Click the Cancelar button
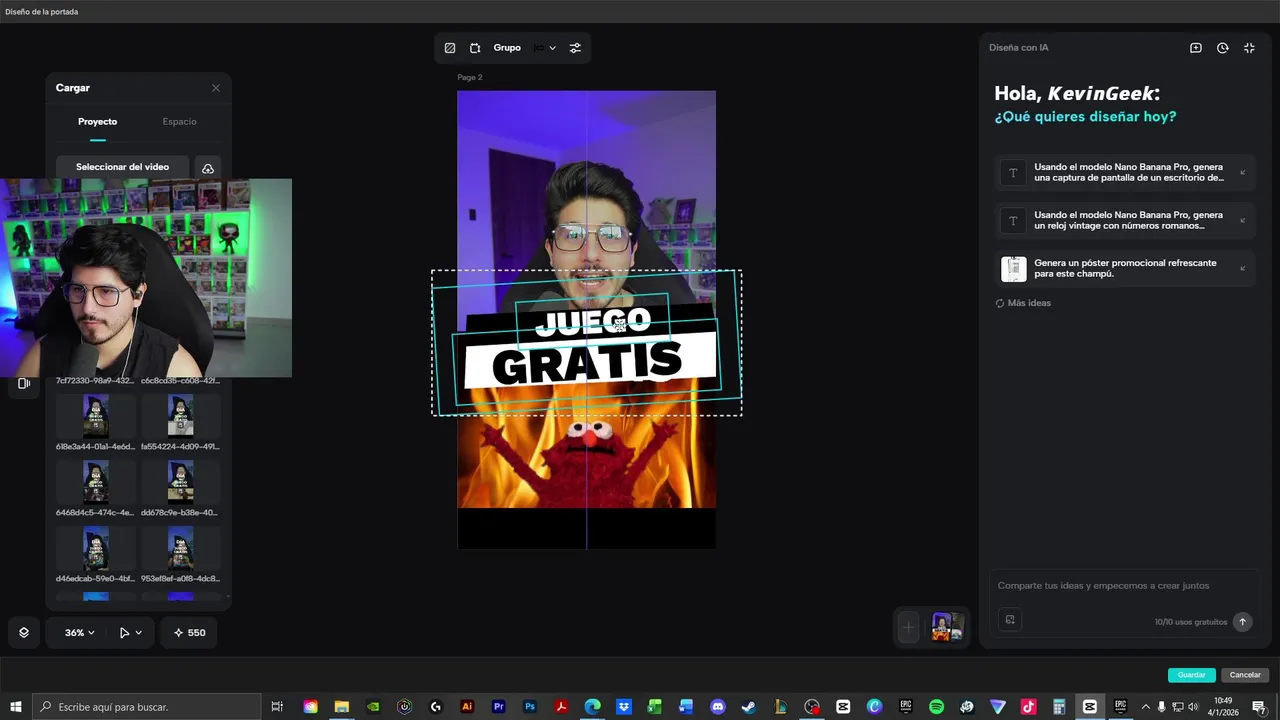Viewport: 1280px width, 720px height. 1245,675
